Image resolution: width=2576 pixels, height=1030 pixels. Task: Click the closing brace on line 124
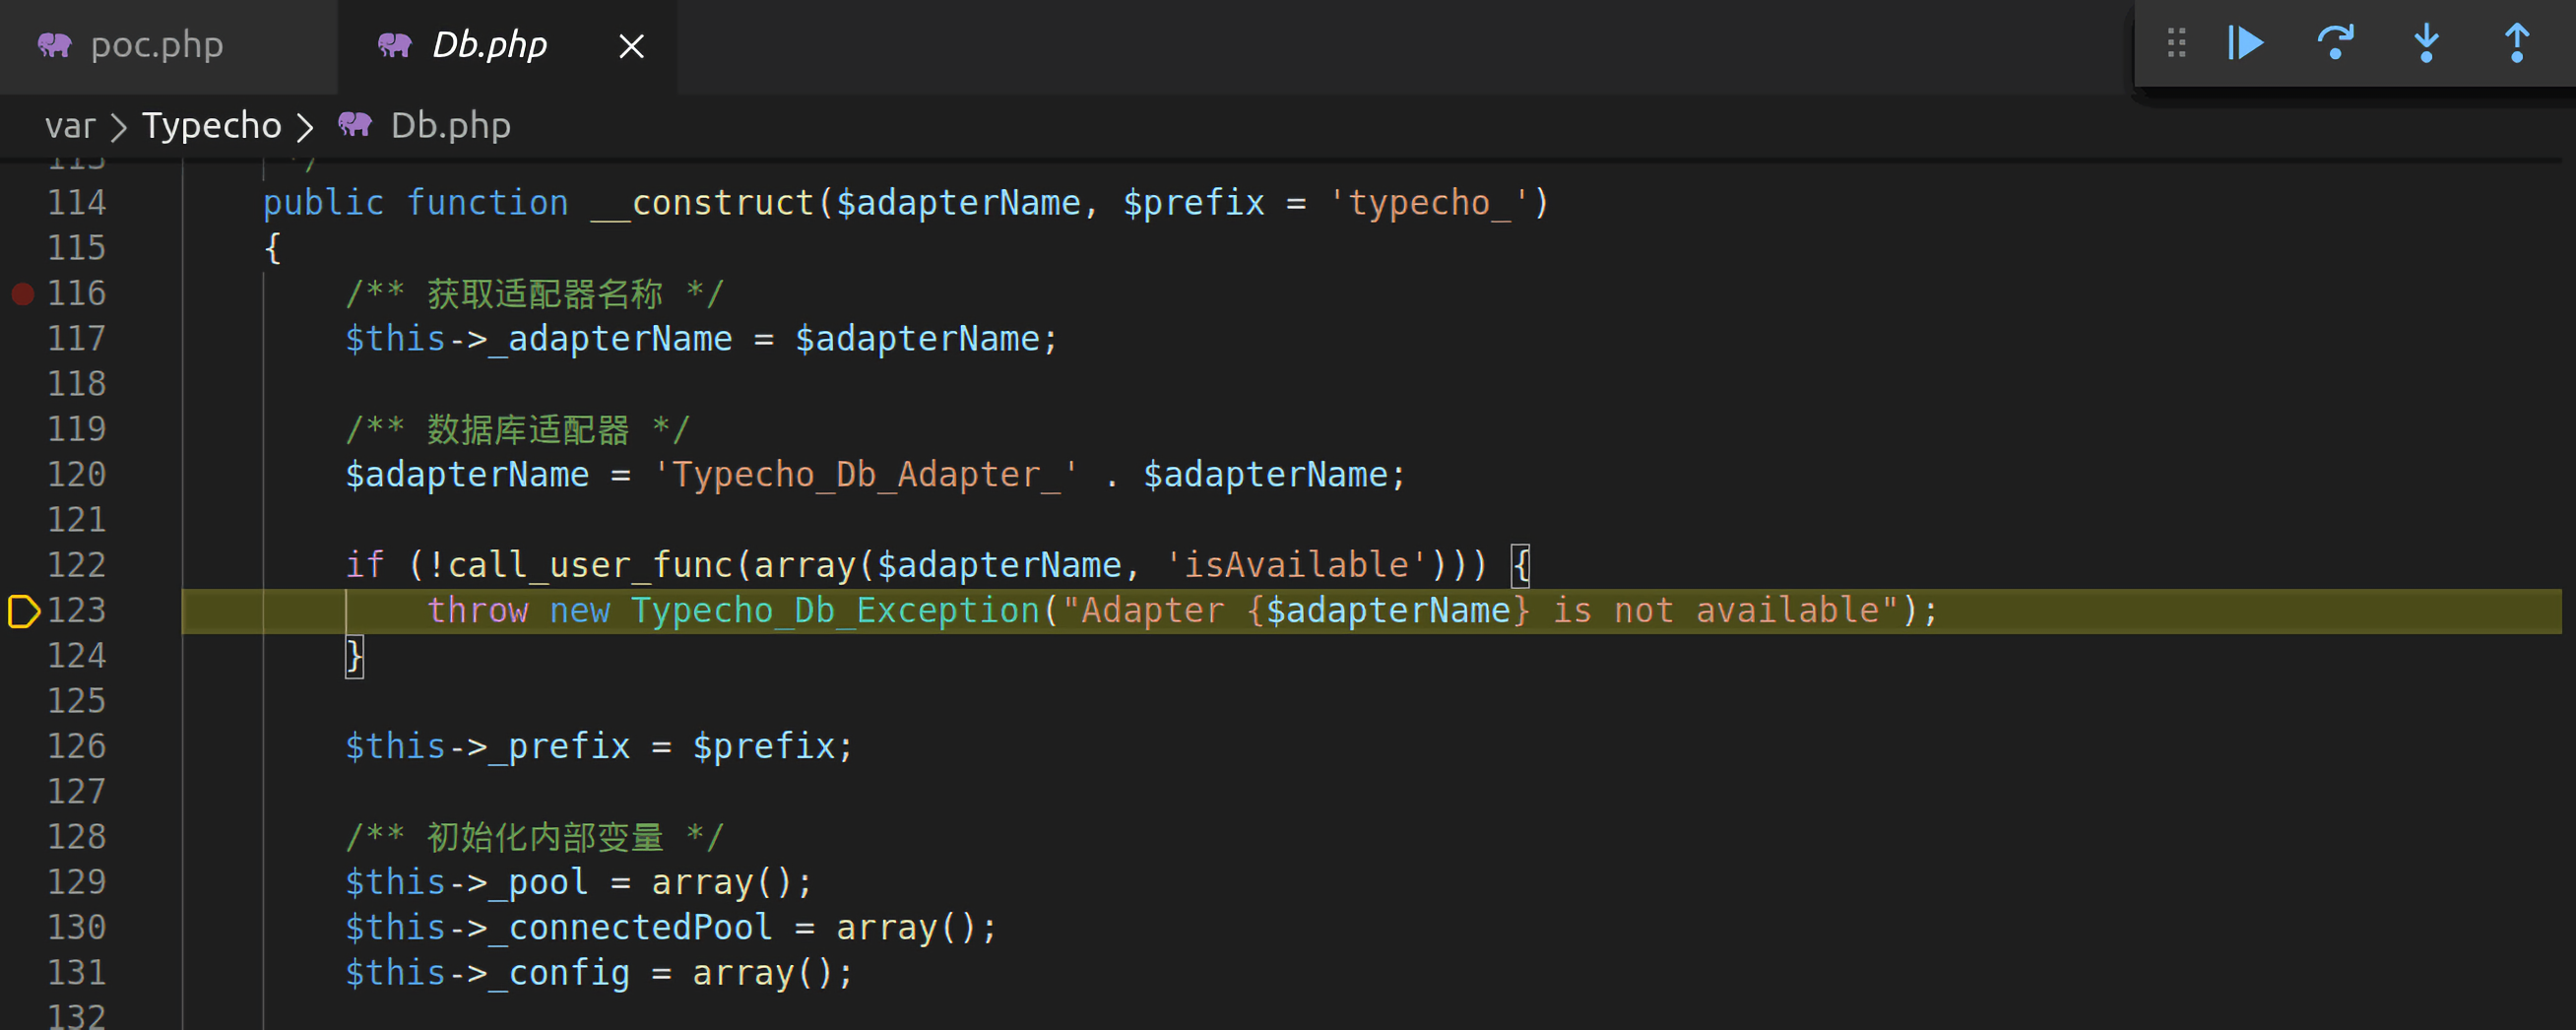pyautogui.click(x=354, y=657)
